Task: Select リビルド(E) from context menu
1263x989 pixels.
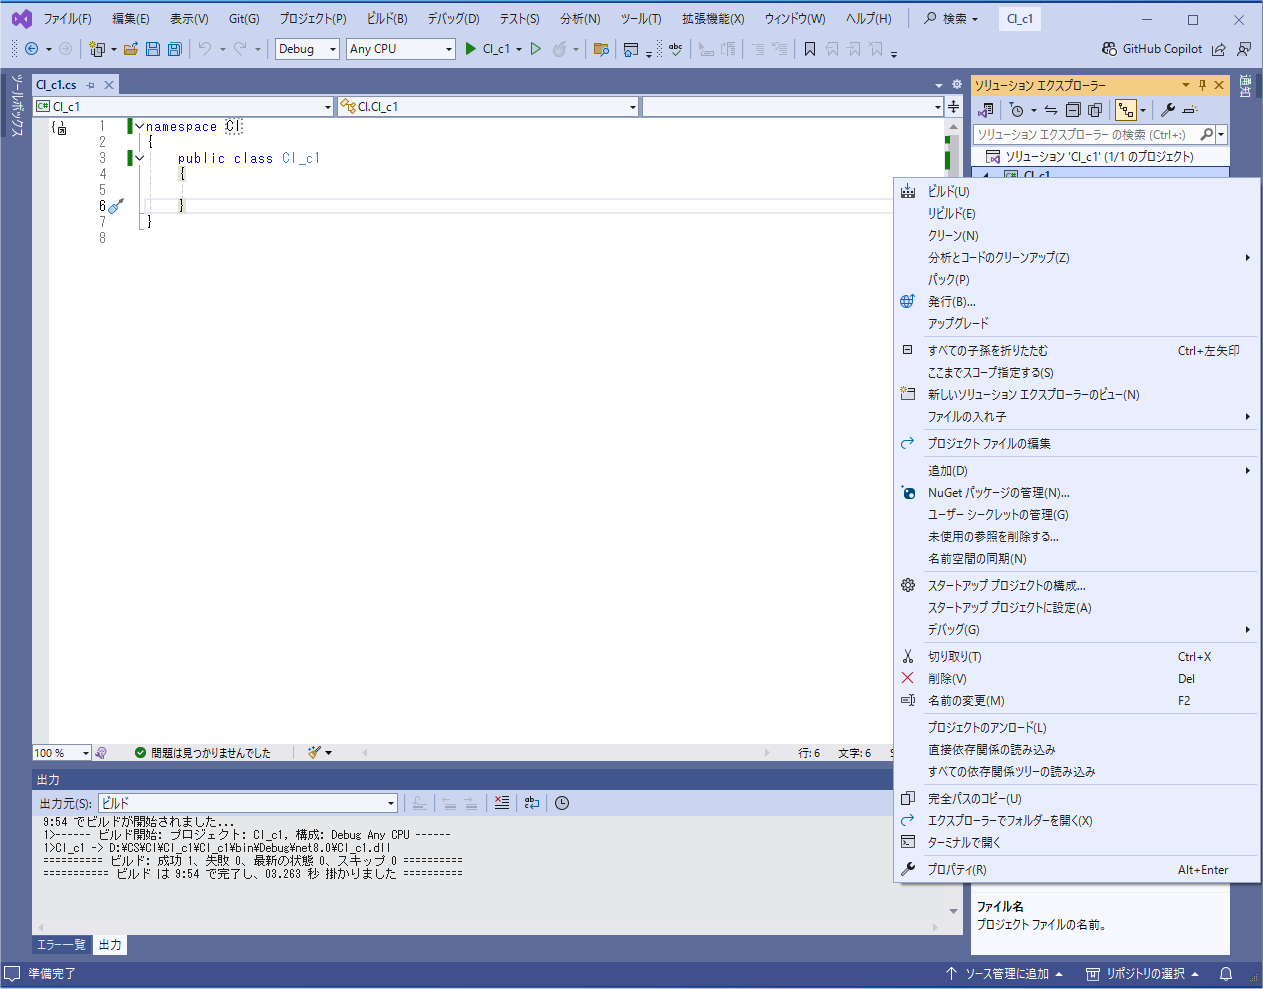Action: pyautogui.click(x=951, y=213)
